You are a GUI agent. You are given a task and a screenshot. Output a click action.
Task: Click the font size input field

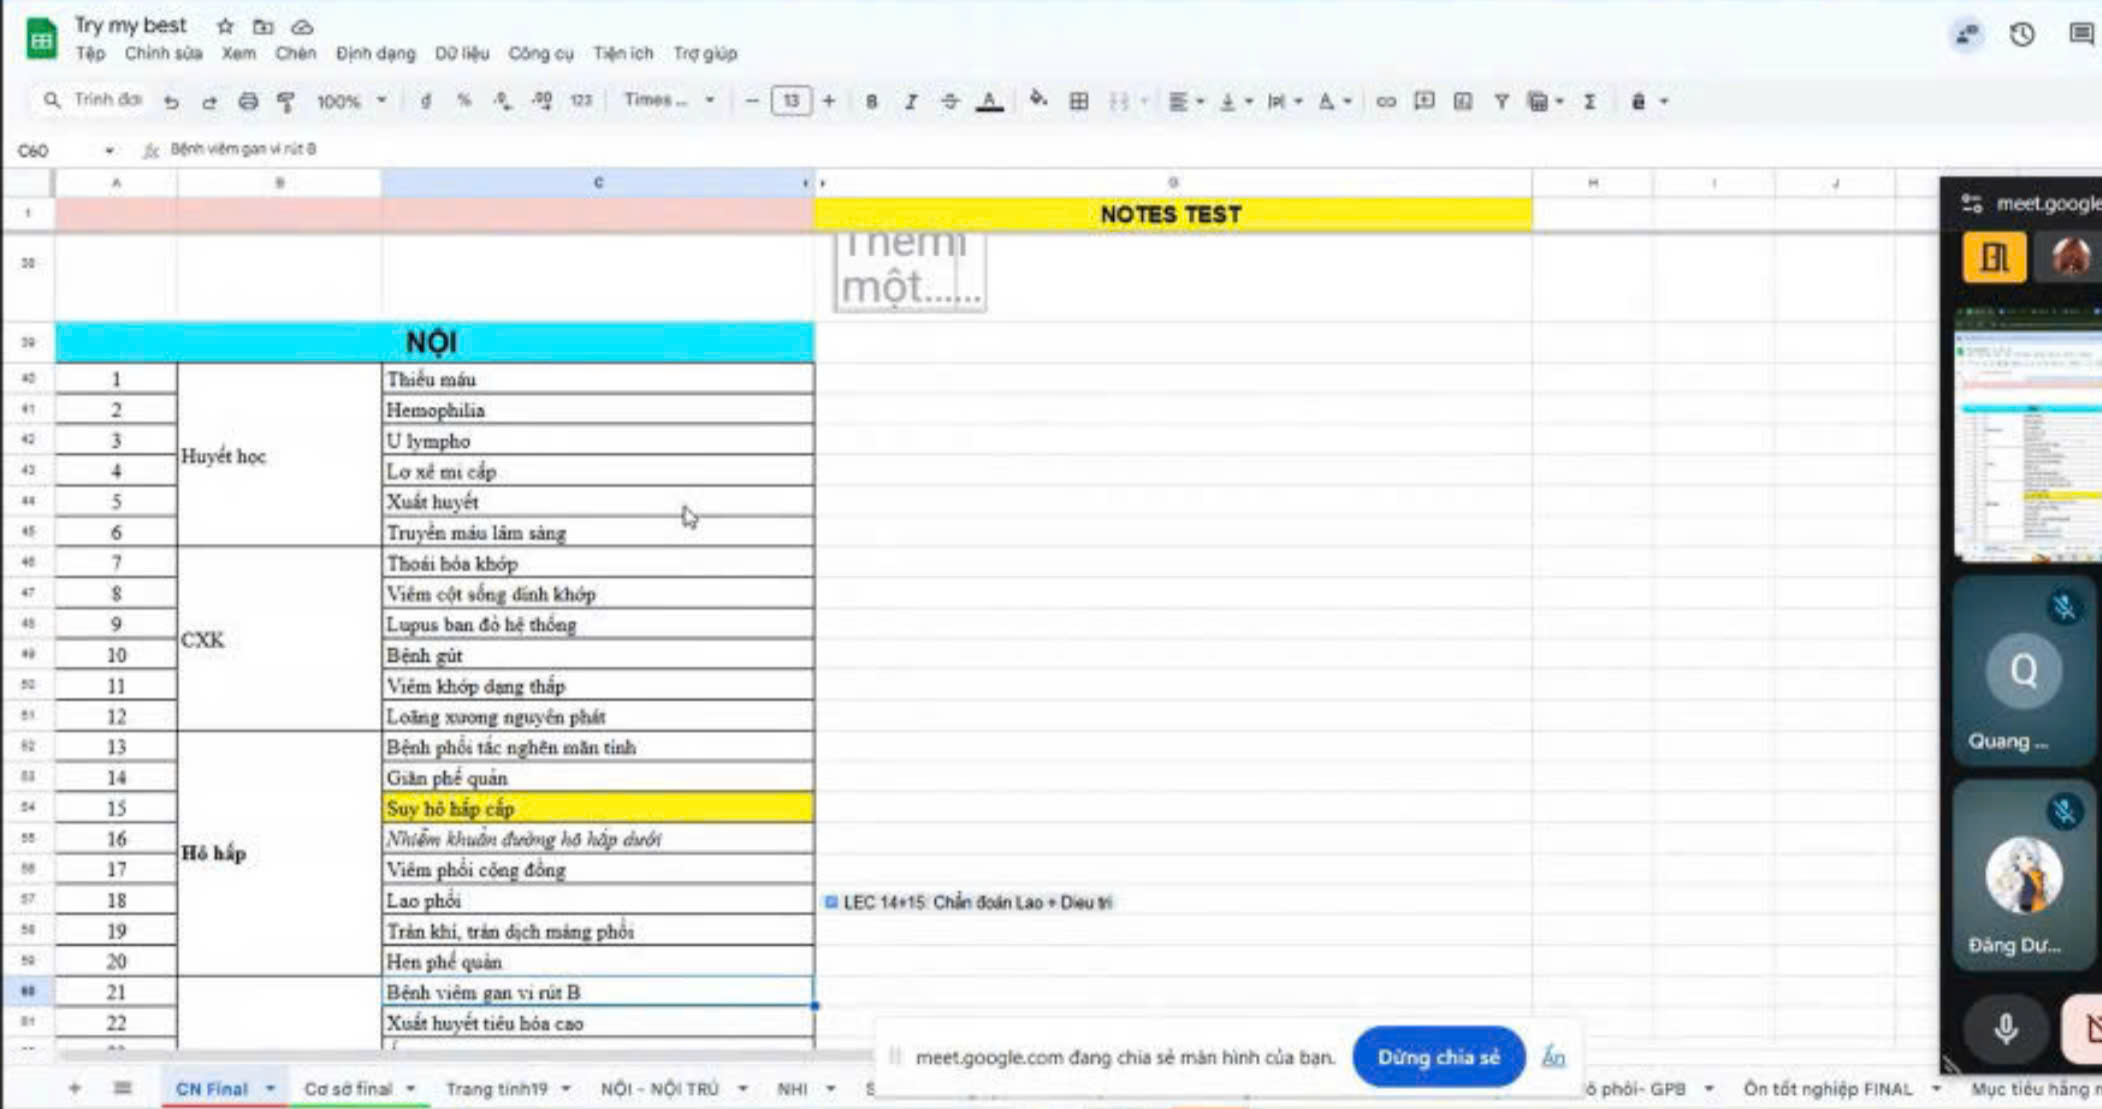click(x=790, y=101)
